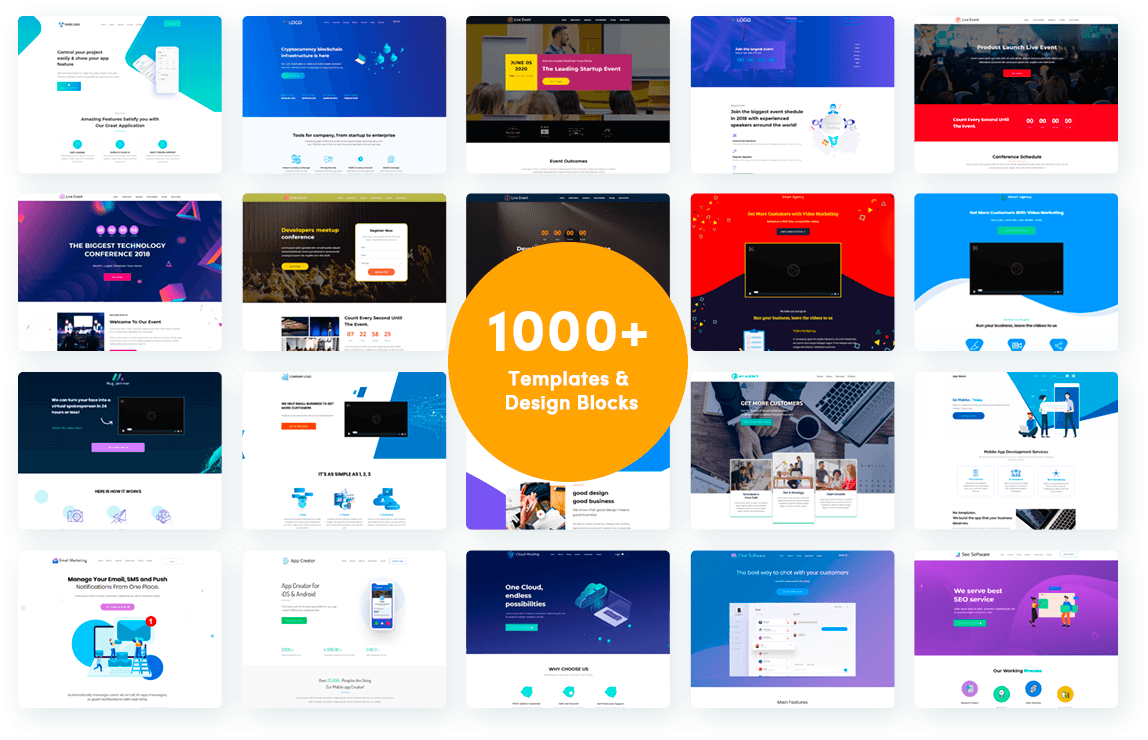The width and height of the screenshot is (1148, 740).
Task: Open the next slide arrow on the SEO banner
Action: click(1094, 636)
